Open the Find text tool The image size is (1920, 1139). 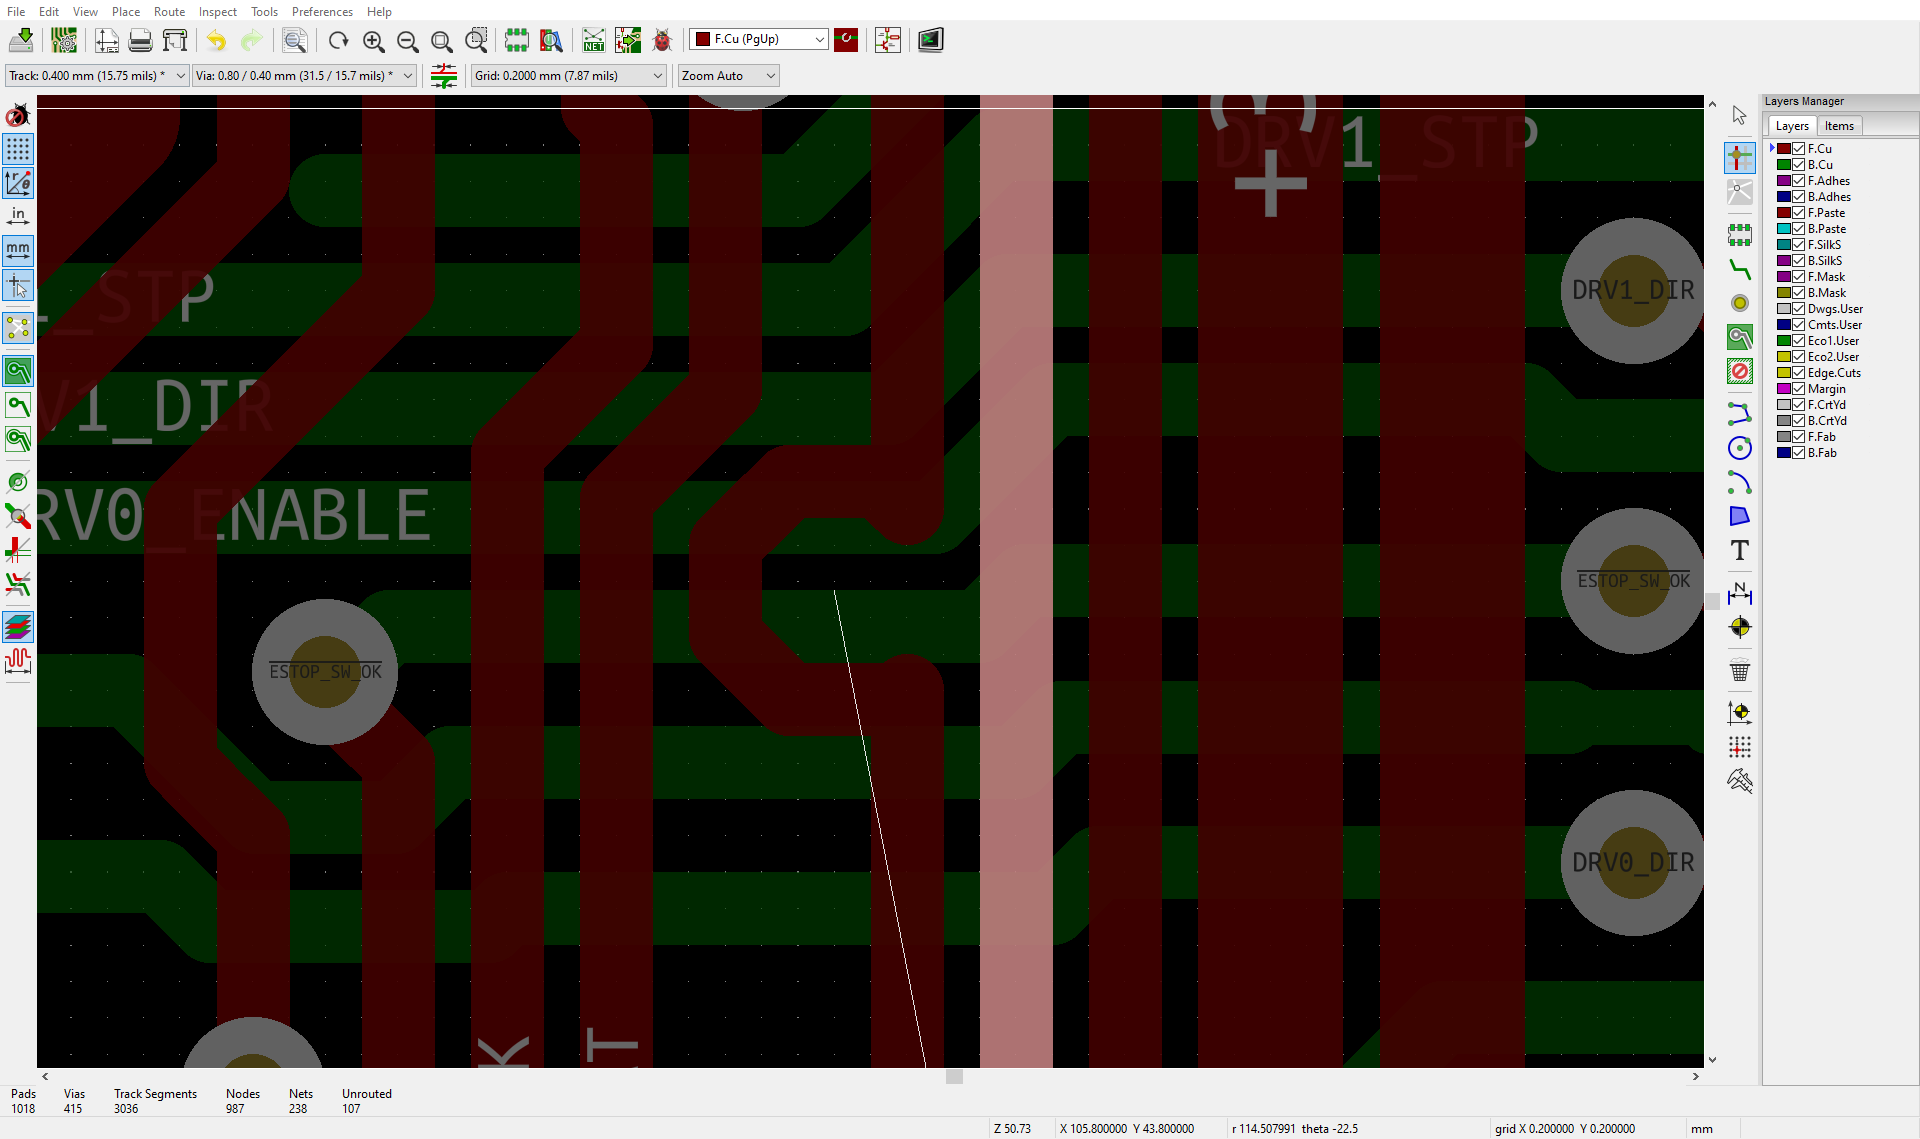coord(294,40)
